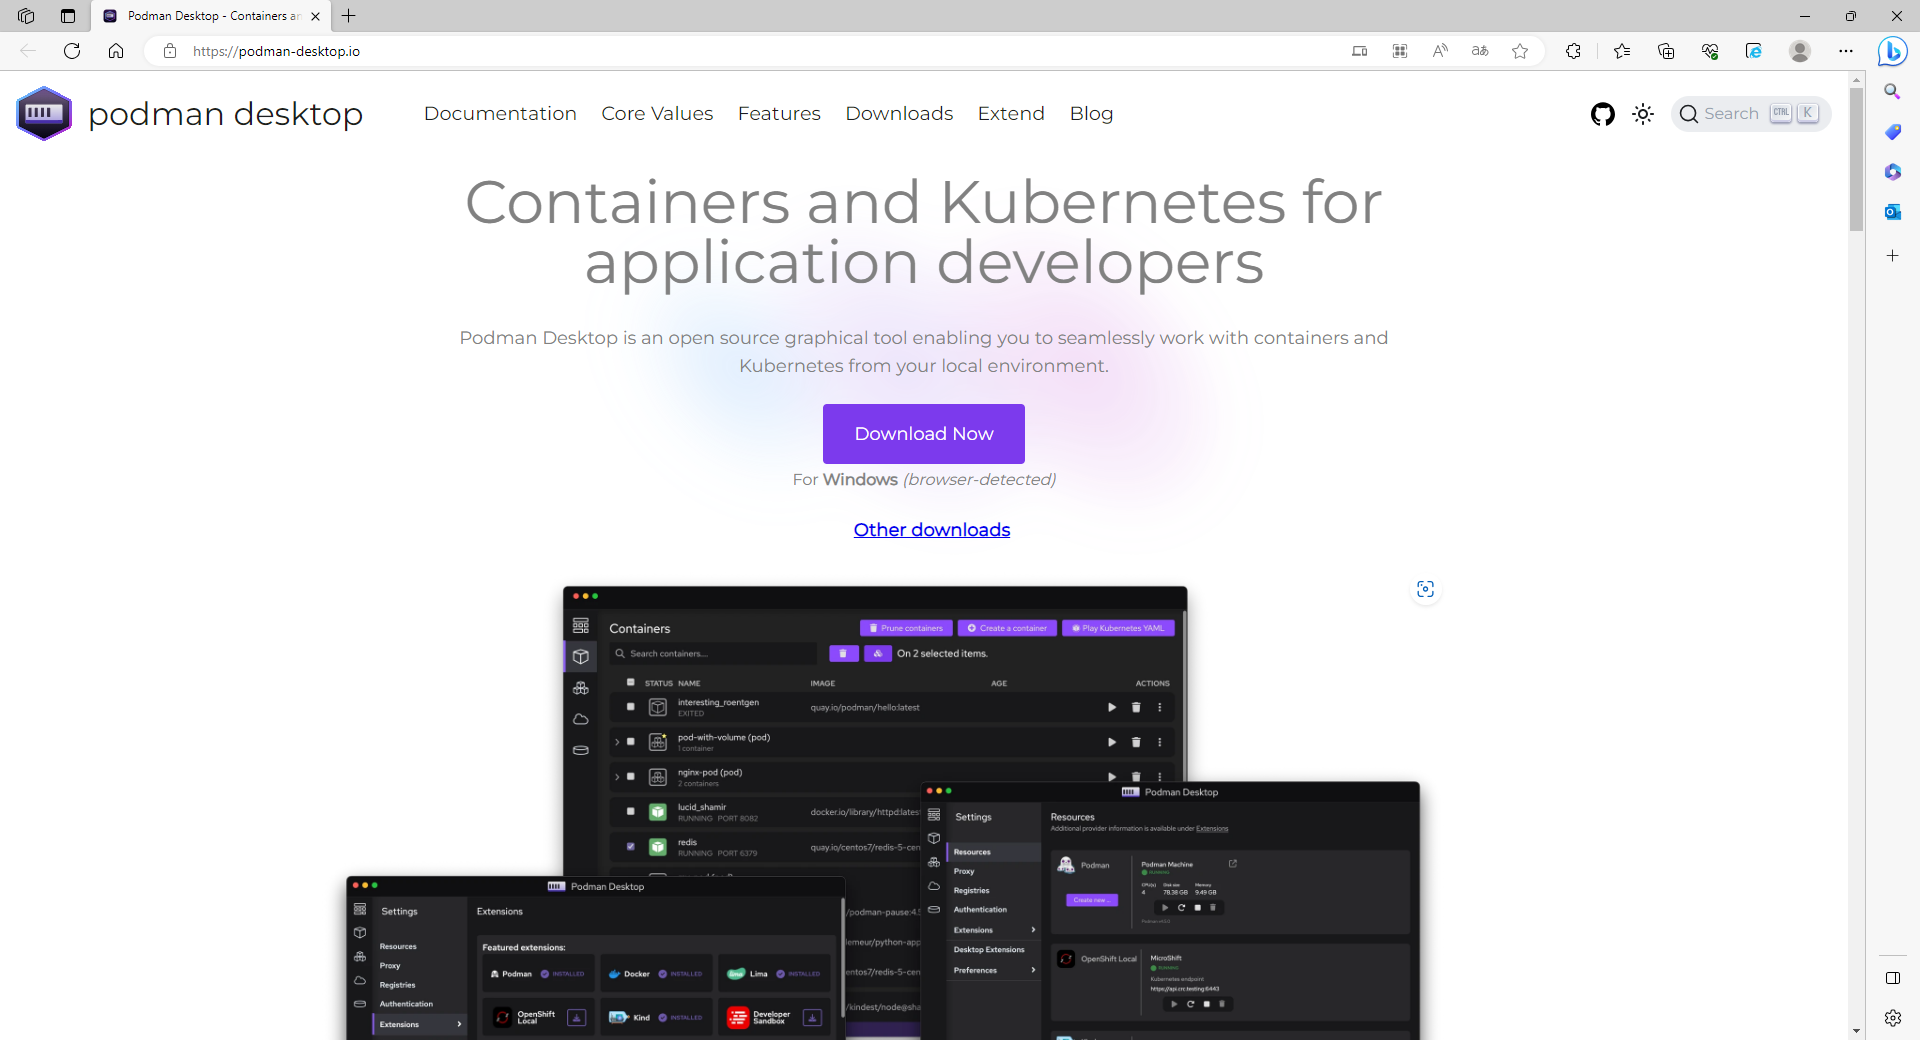
Task: Toggle the sidebar visibility icon
Action: (x=1892, y=978)
